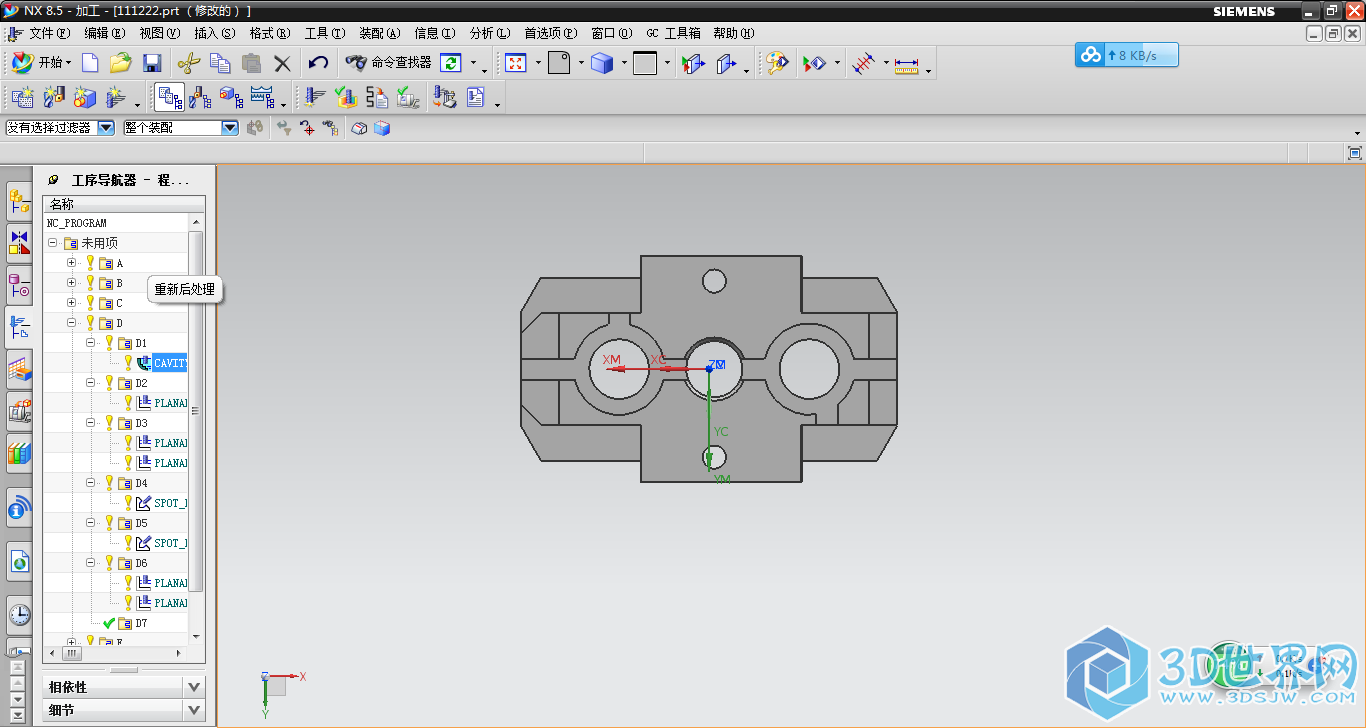Click the Verify Tool Path icon
This screenshot has height=728, width=1366.
click(x=346, y=97)
